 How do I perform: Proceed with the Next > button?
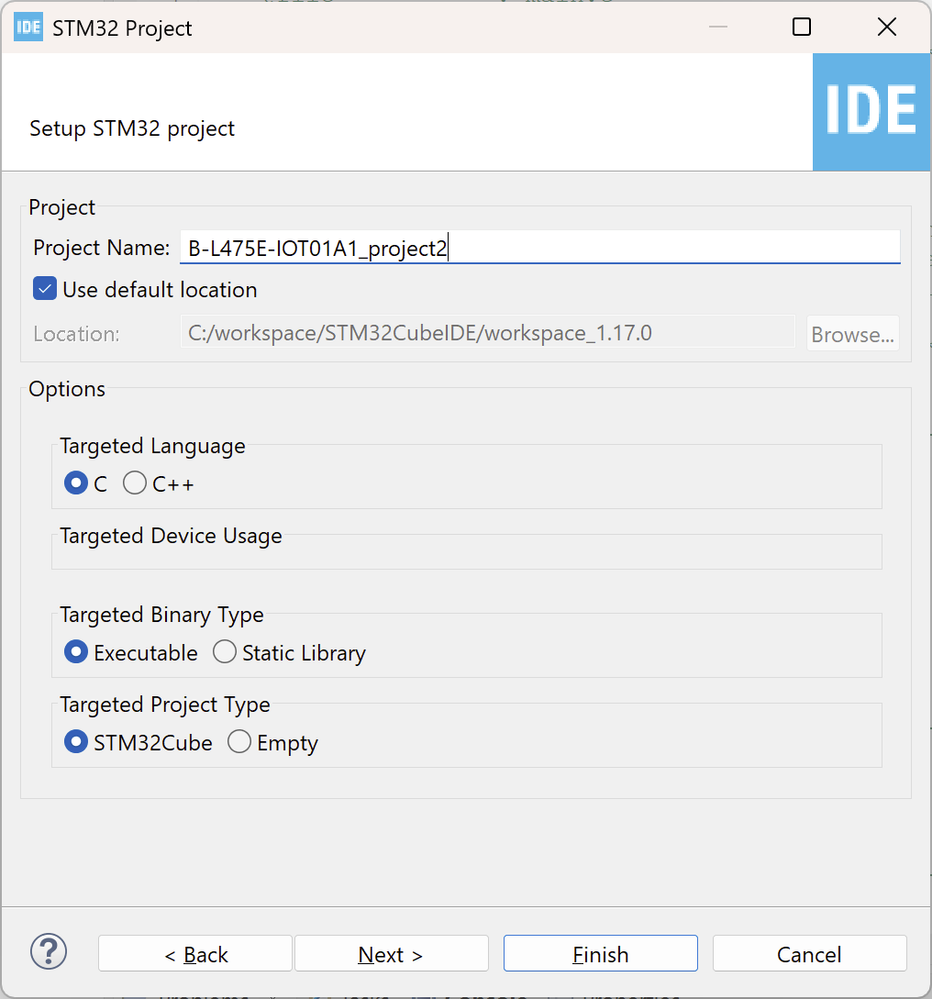pos(391,954)
